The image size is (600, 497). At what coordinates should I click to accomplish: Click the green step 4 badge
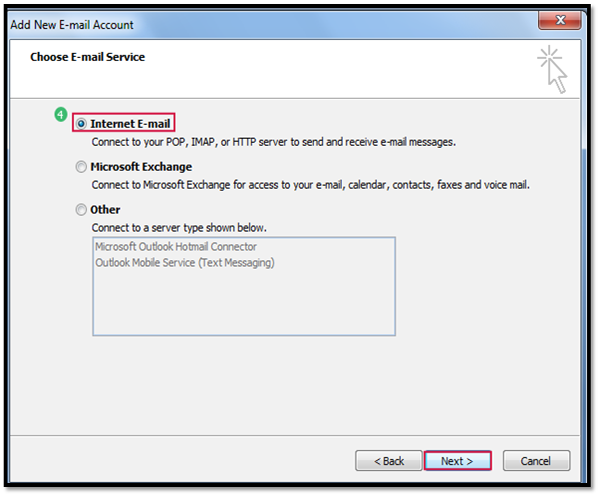[60, 114]
